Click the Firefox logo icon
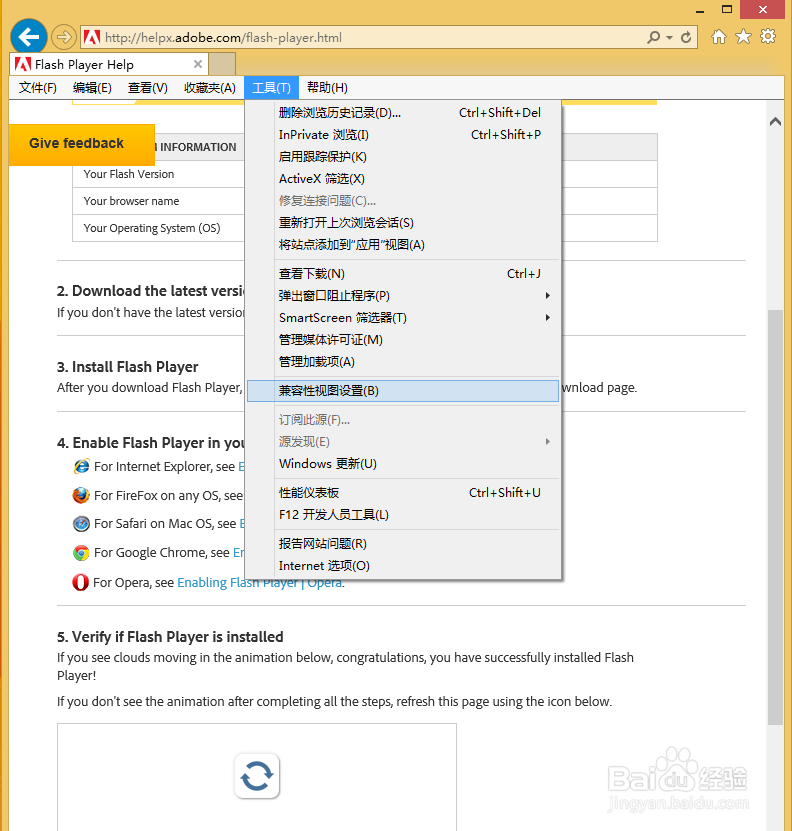The width and height of the screenshot is (792, 831). coord(81,496)
